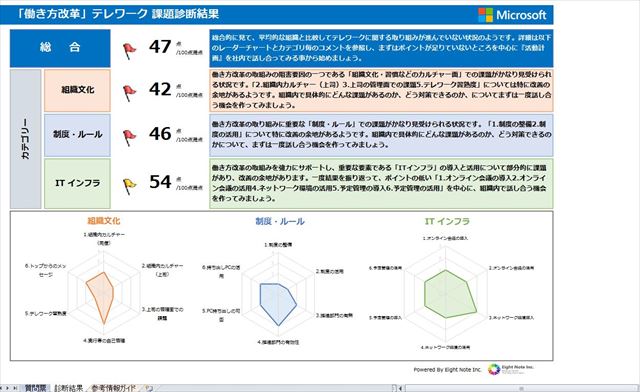The image size is (640, 392).
Task: Click the Eight Note Inc. colorful ring logo
Action: (494, 369)
